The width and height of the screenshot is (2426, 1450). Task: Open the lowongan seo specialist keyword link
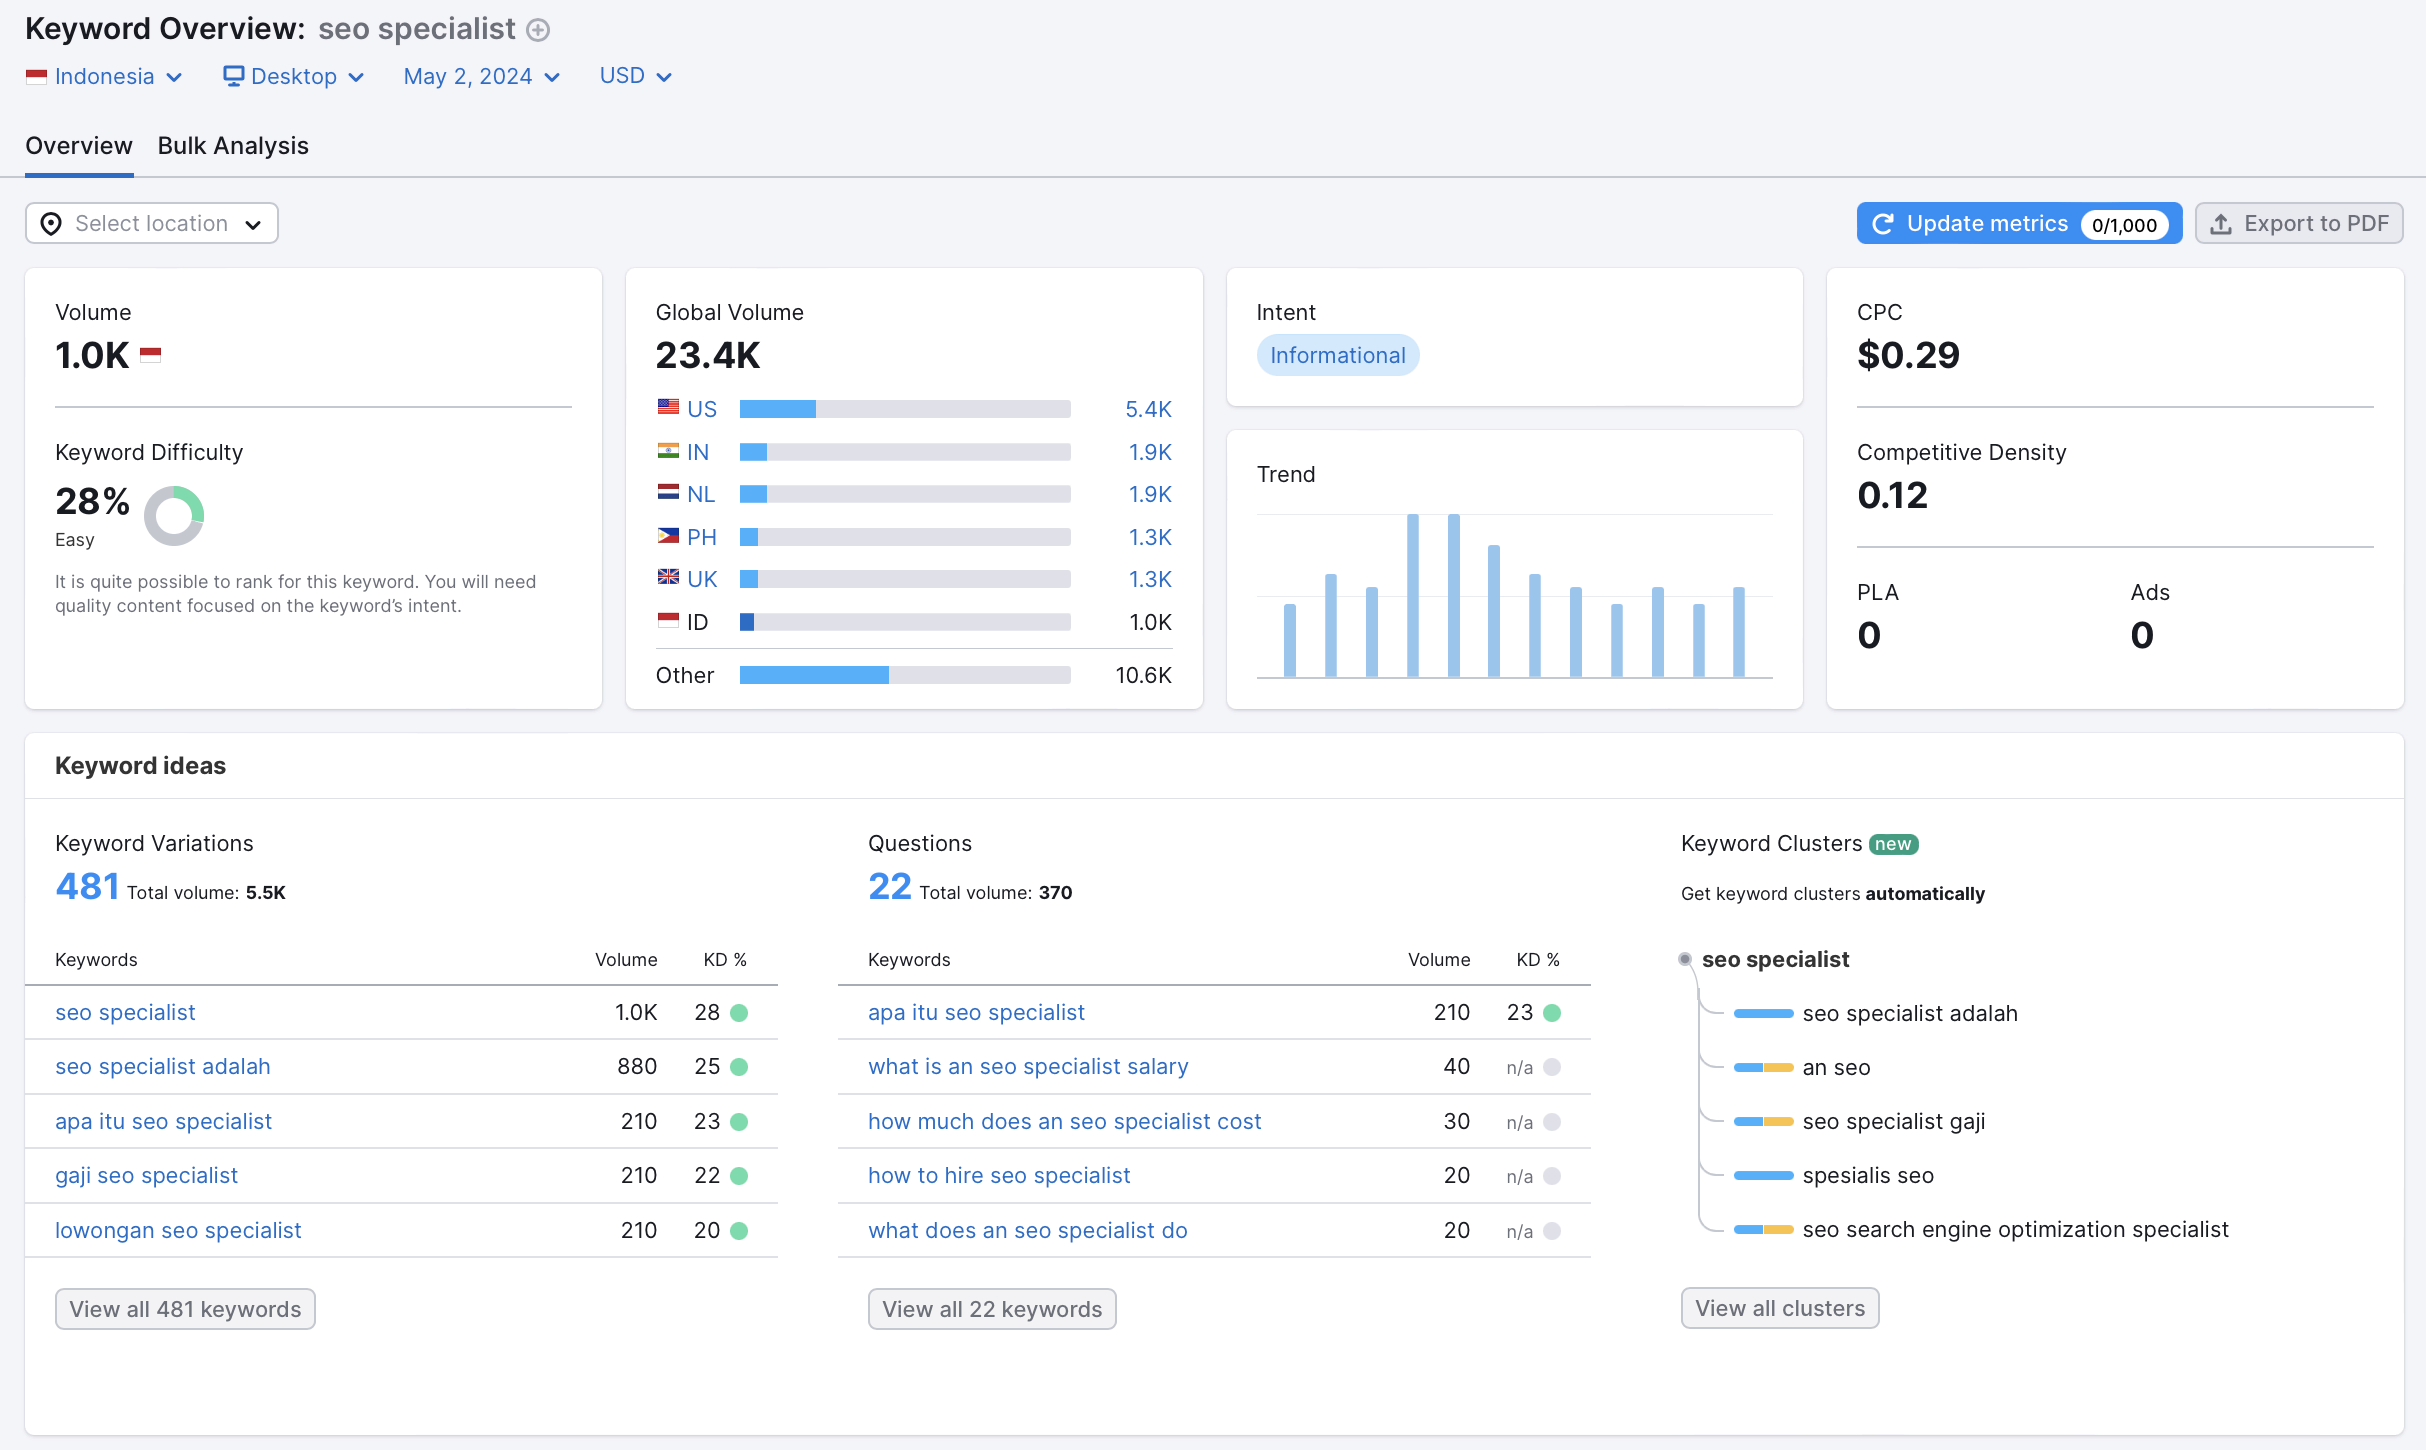[178, 1230]
